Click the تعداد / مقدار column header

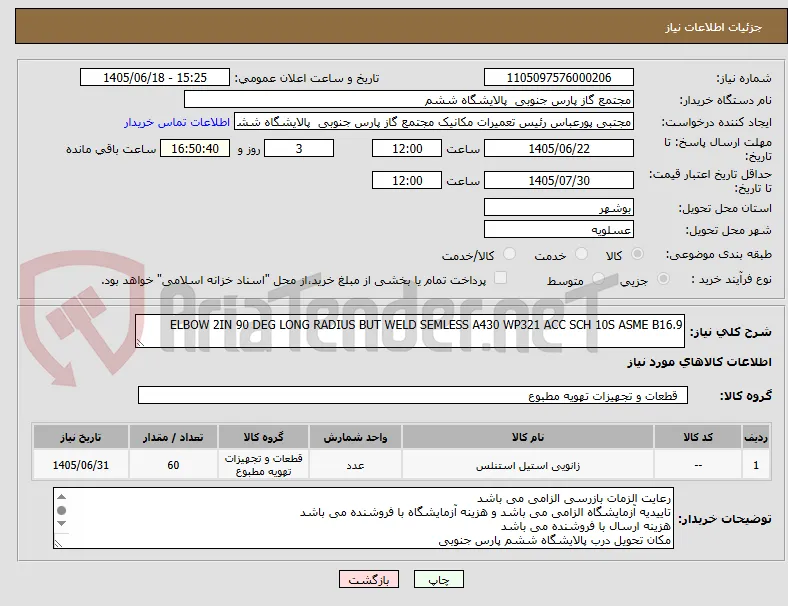click(173, 437)
